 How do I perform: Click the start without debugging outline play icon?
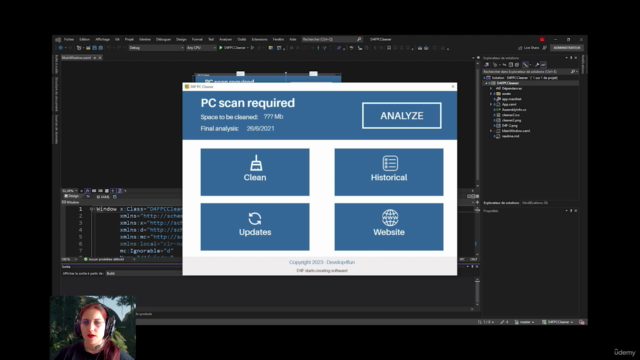pyautogui.click(x=252, y=48)
